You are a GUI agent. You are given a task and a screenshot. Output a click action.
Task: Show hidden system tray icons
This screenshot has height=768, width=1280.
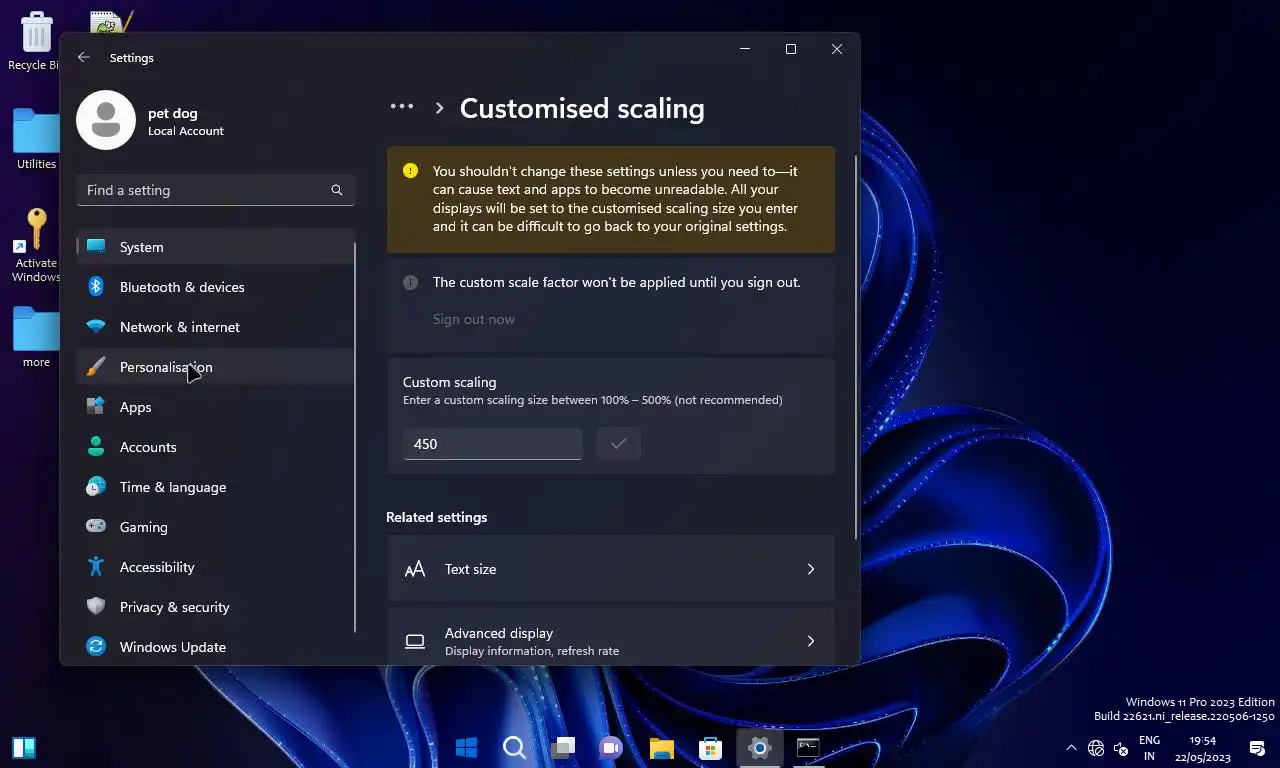coord(1071,748)
